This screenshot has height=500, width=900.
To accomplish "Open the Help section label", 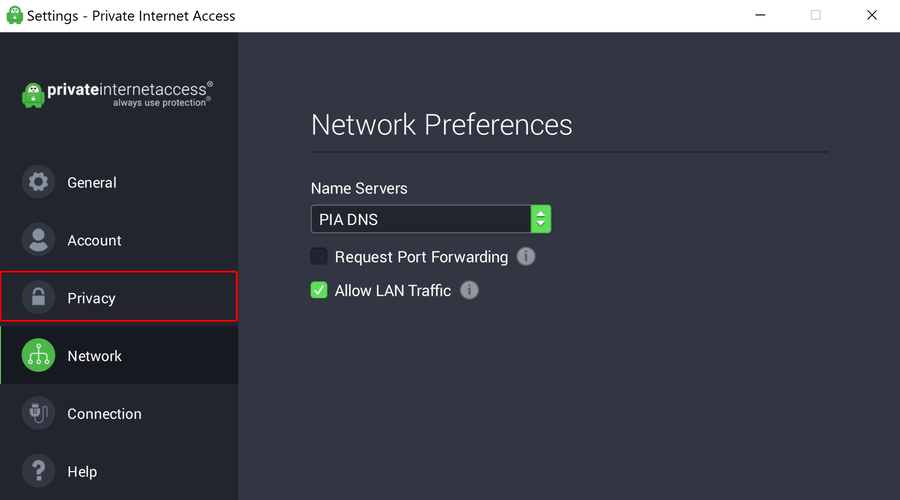I will [82, 472].
